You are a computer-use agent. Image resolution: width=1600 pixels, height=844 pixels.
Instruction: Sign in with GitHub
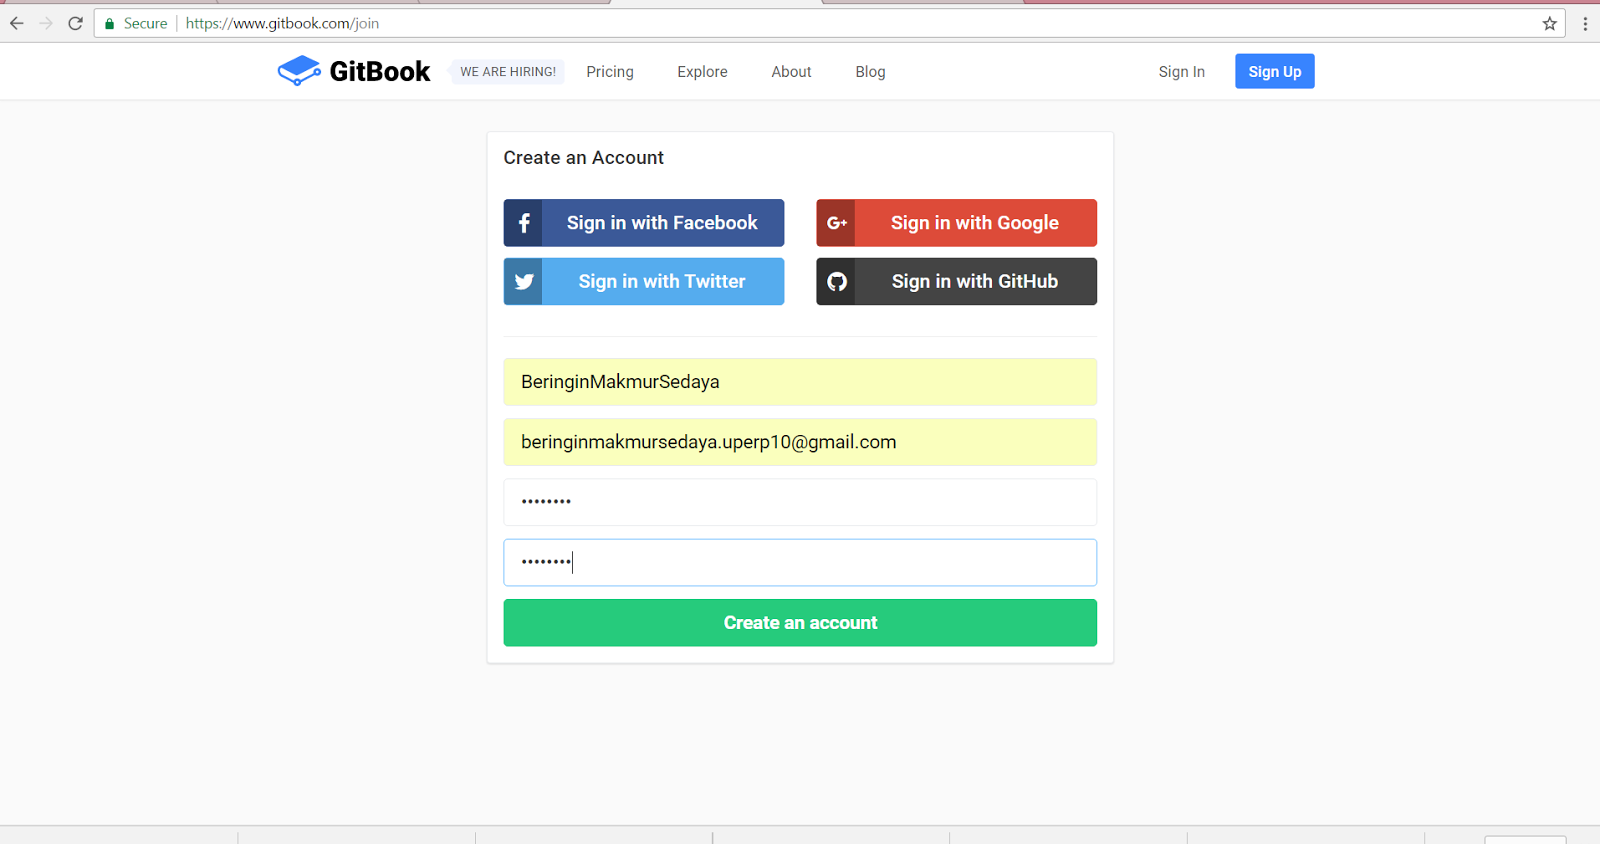click(956, 282)
